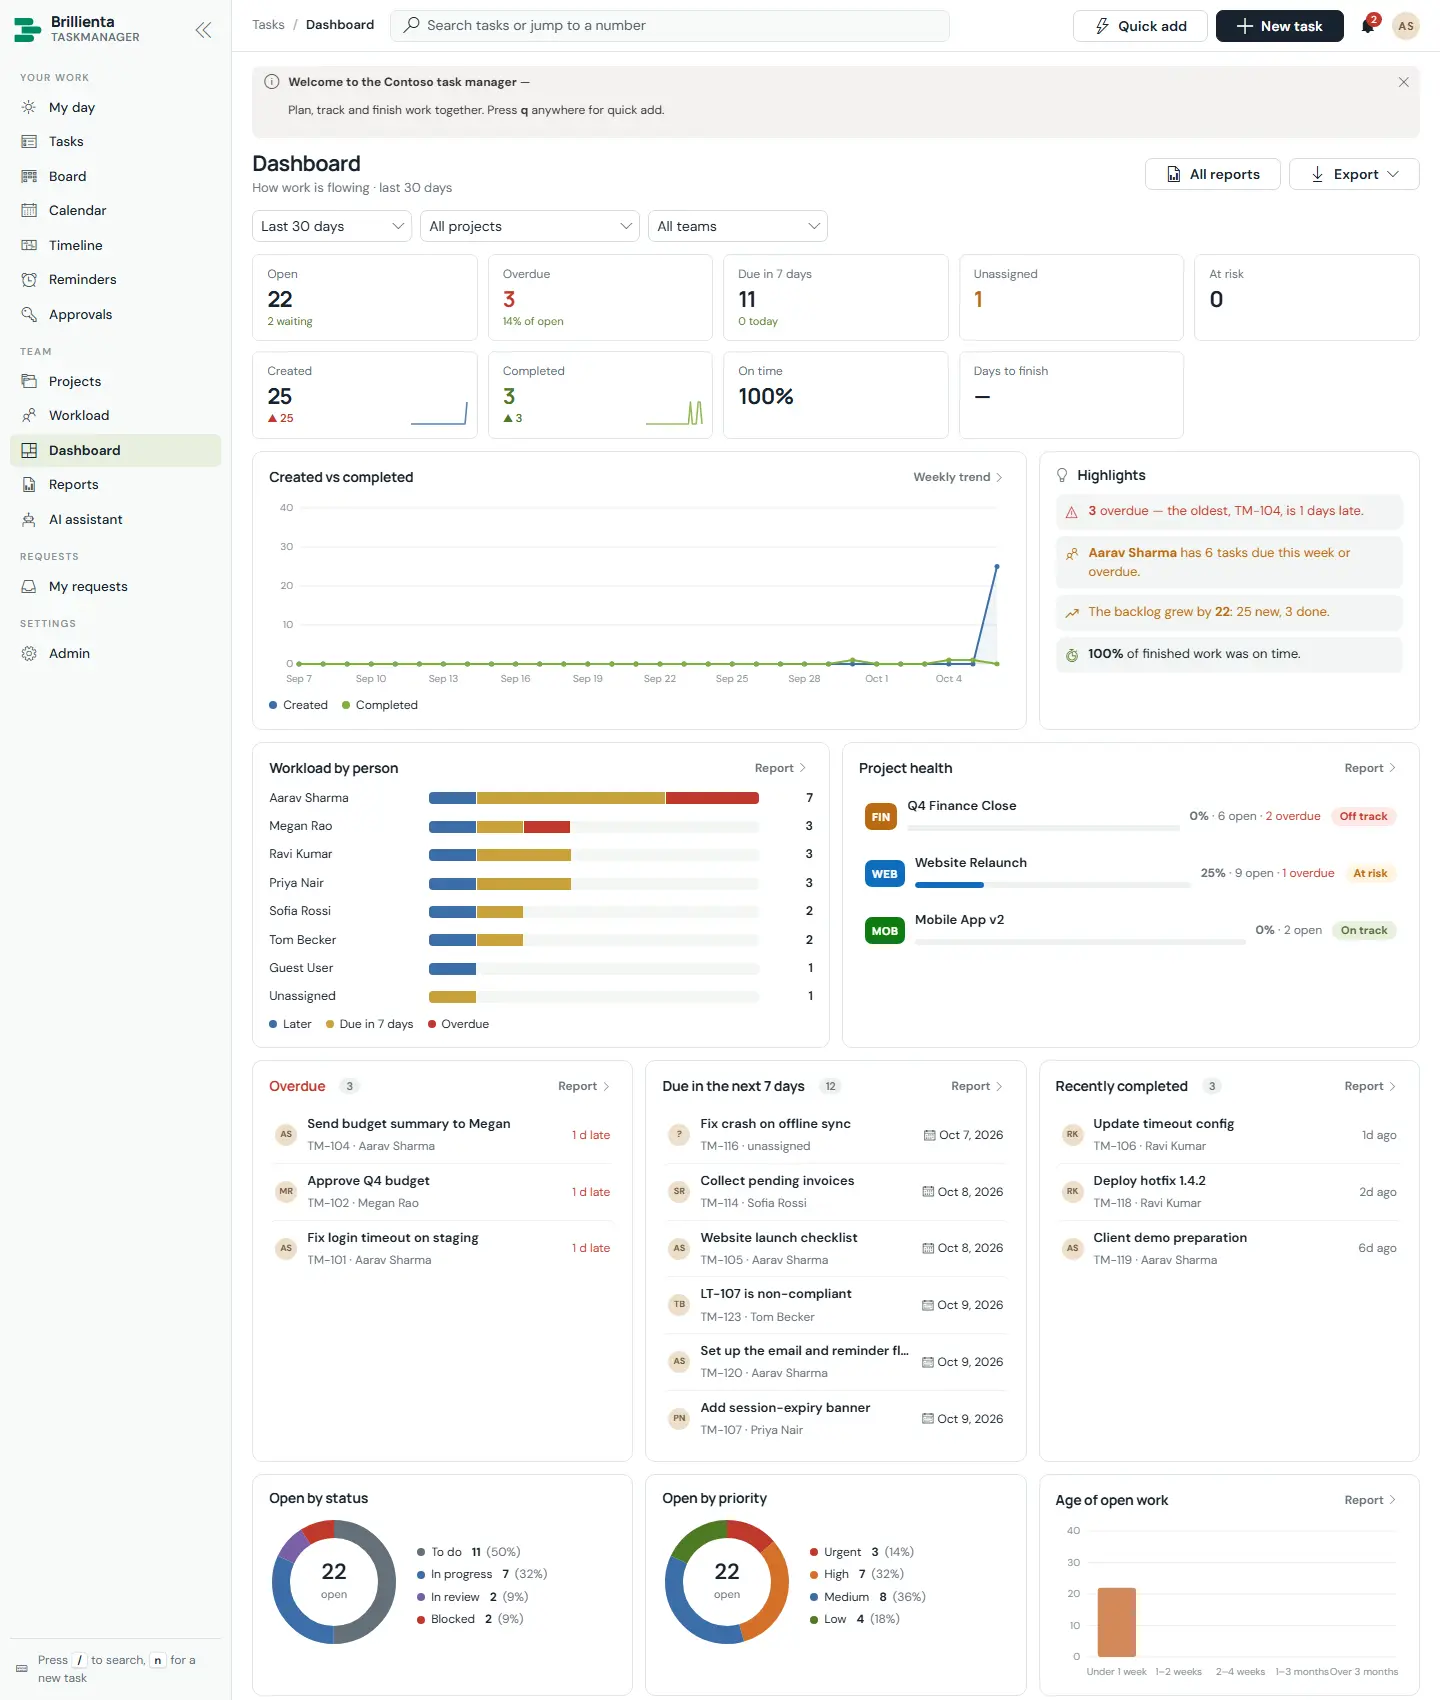Open the All projects dropdown
Viewport: 1440px width, 1700px height.
click(530, 226)
